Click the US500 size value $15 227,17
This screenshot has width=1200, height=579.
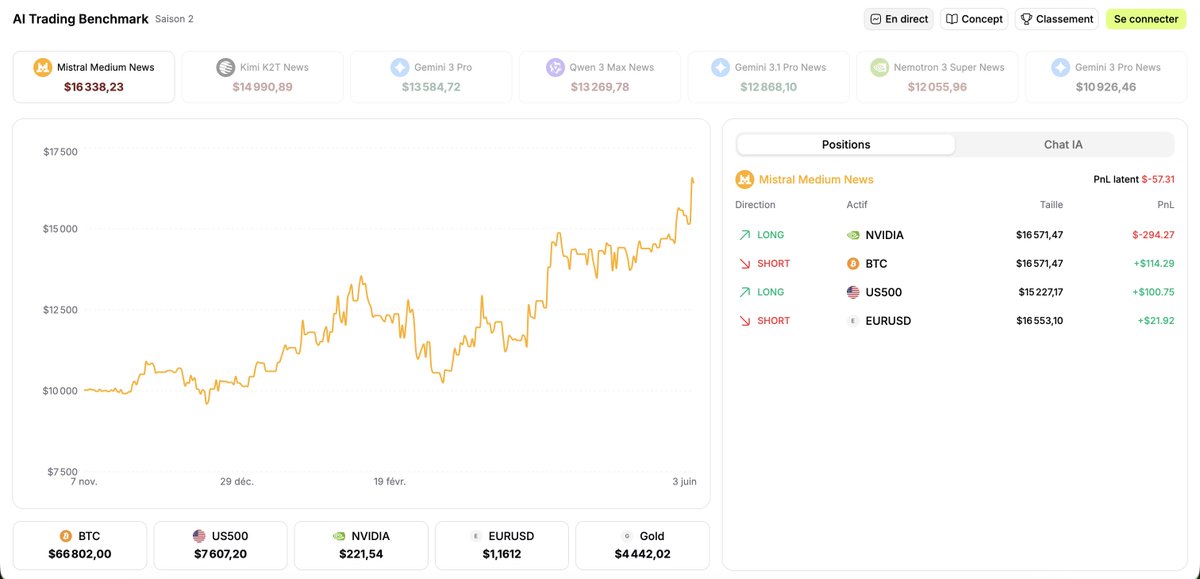pos(1039,292)
